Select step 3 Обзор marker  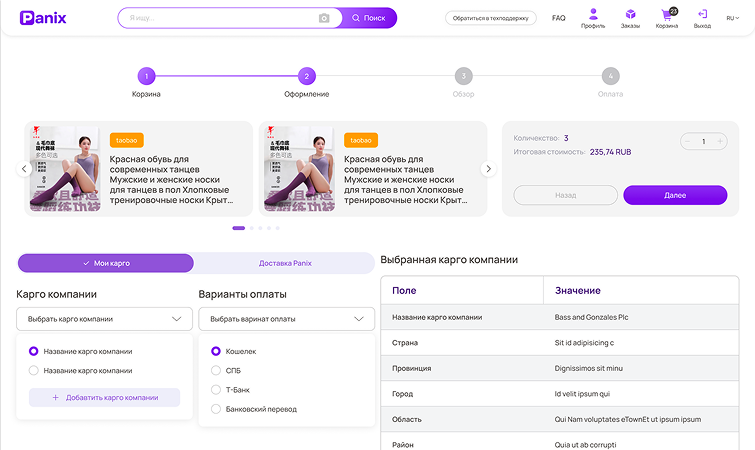463,76
